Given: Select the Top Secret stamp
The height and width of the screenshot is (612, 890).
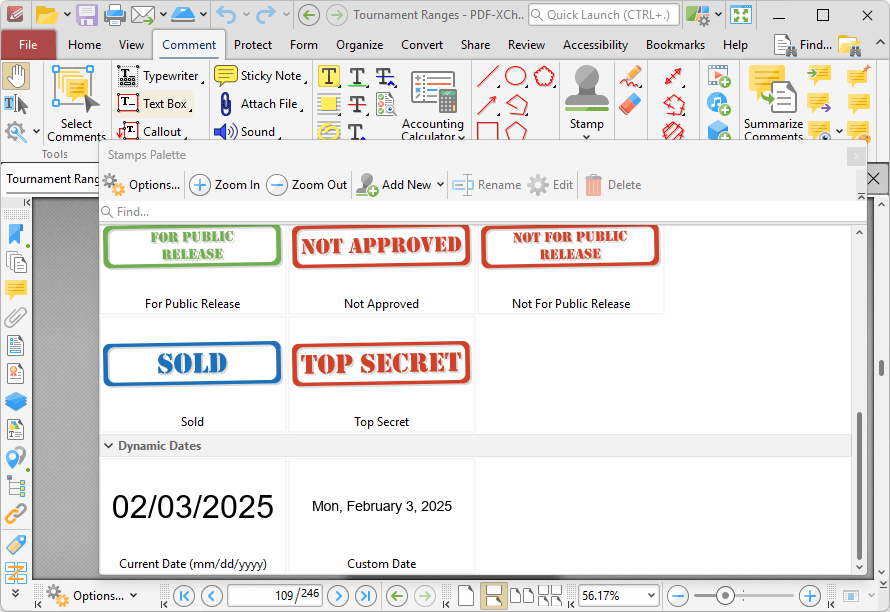Looking at the screenshot, I should point(381,375).
